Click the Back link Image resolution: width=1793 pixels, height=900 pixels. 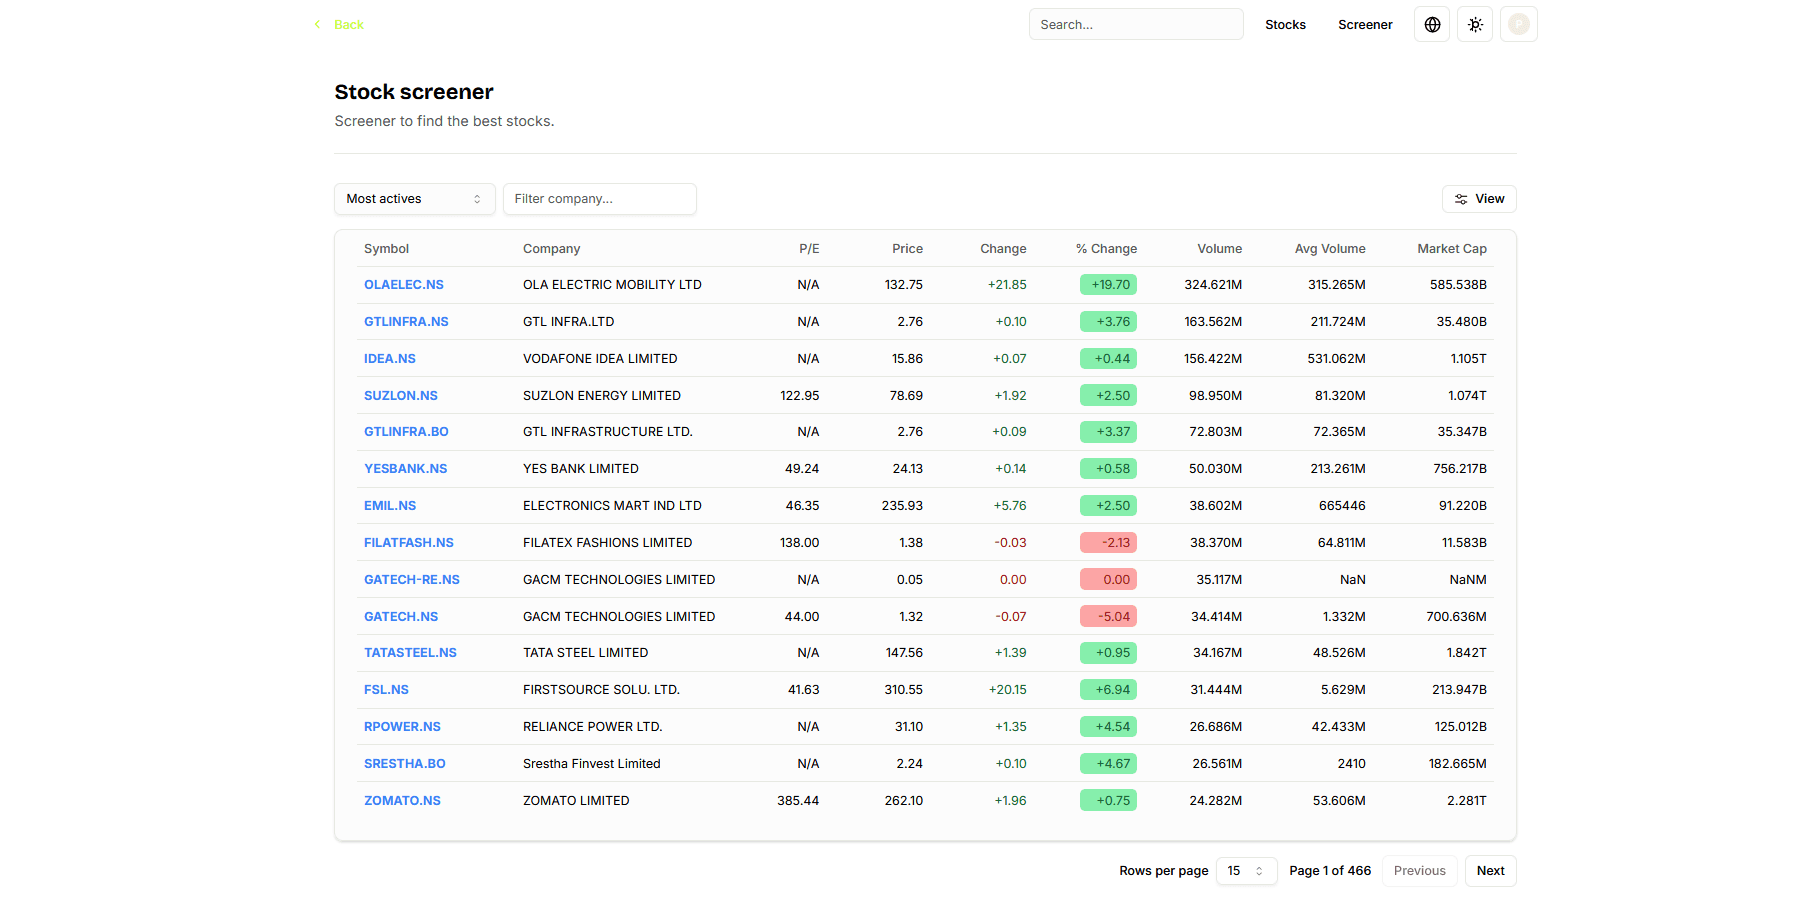339,24
